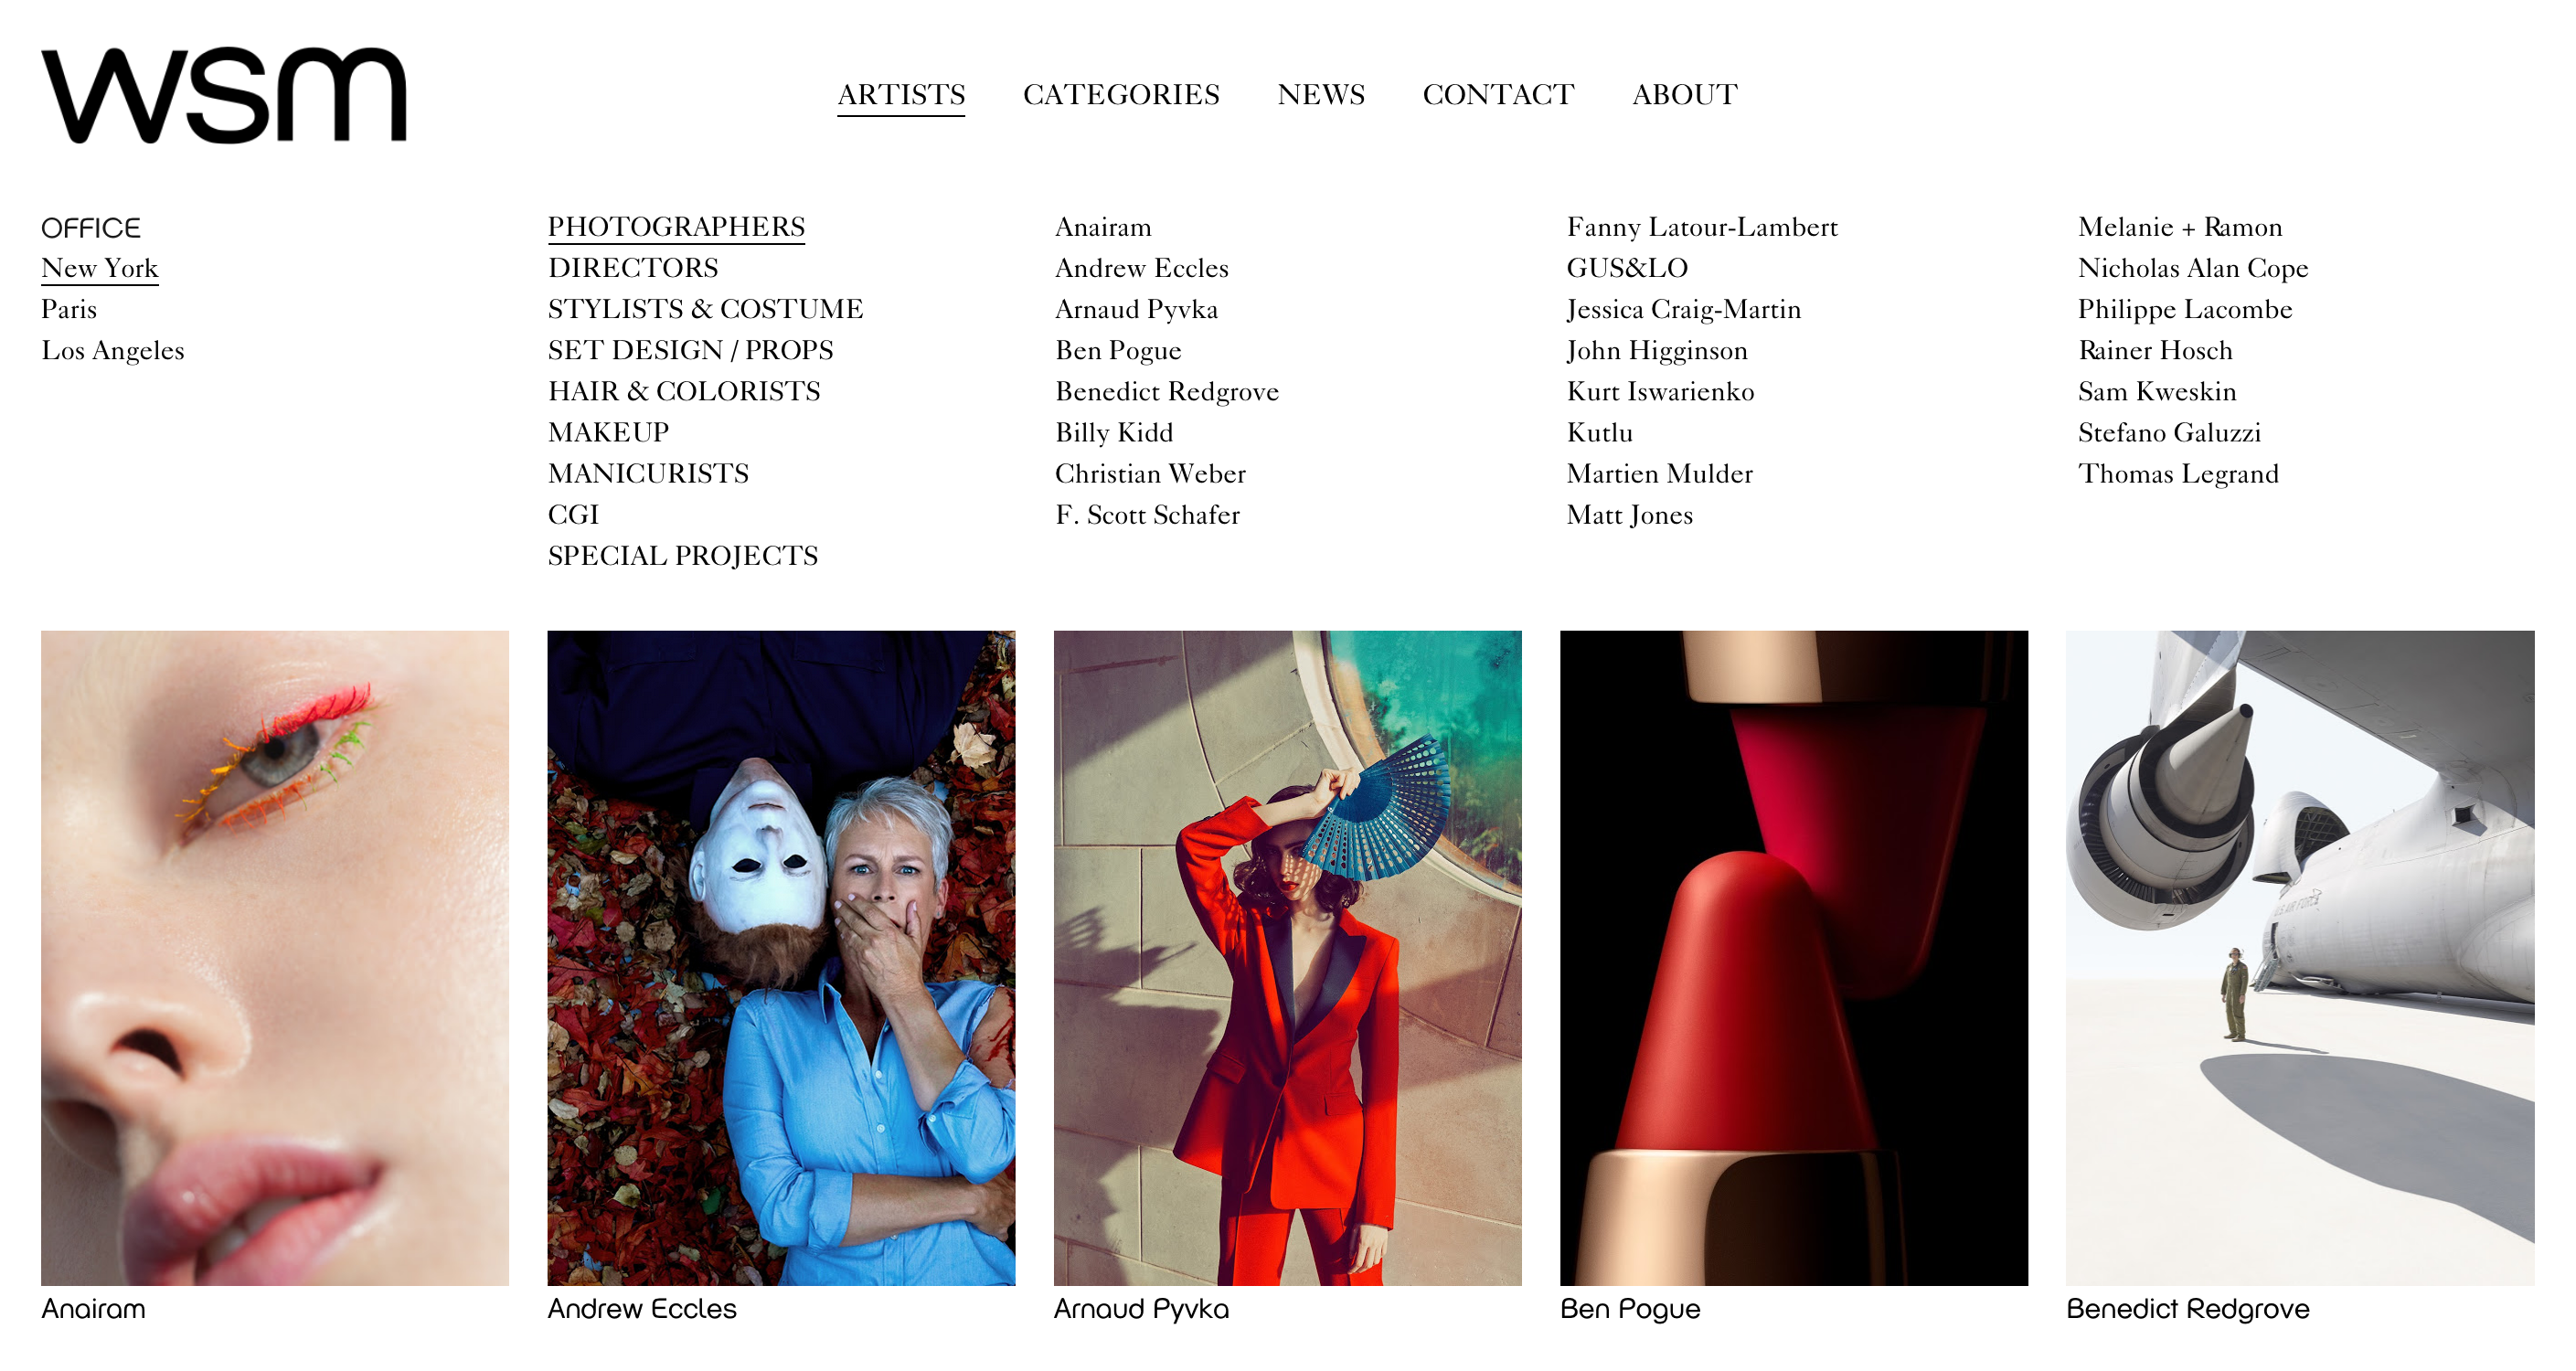Choose Hair & Colorists category
The image size is (2576, 1371).
pos(684,391)
